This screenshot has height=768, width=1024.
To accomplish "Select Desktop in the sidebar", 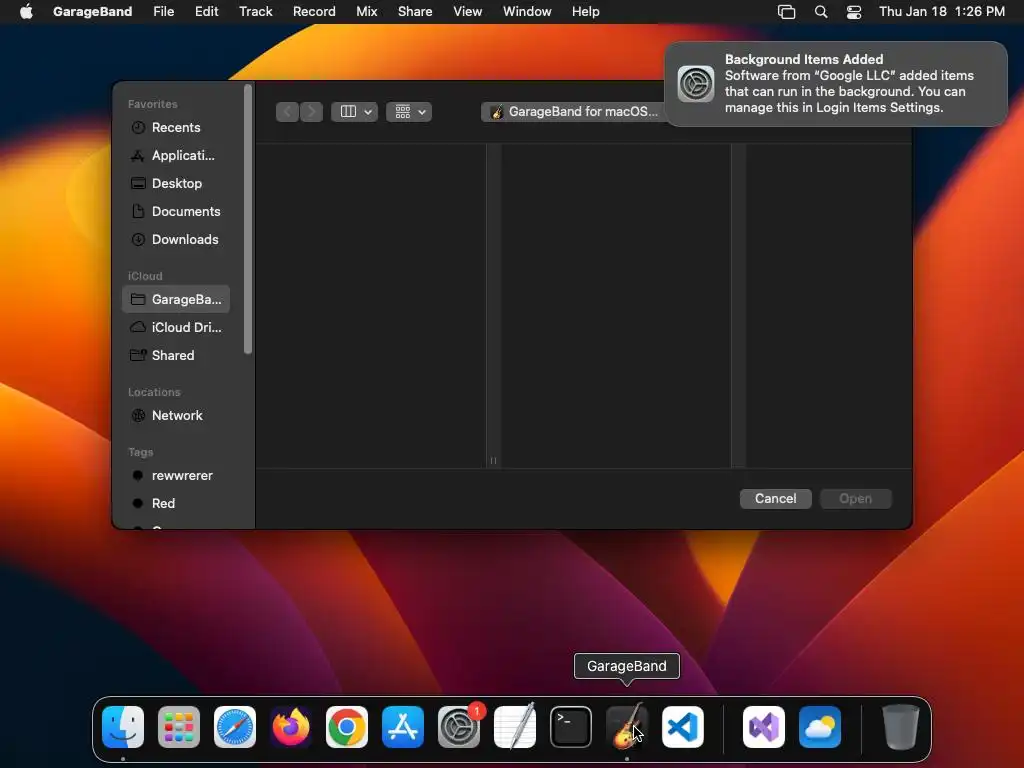I will click(176, 184).
